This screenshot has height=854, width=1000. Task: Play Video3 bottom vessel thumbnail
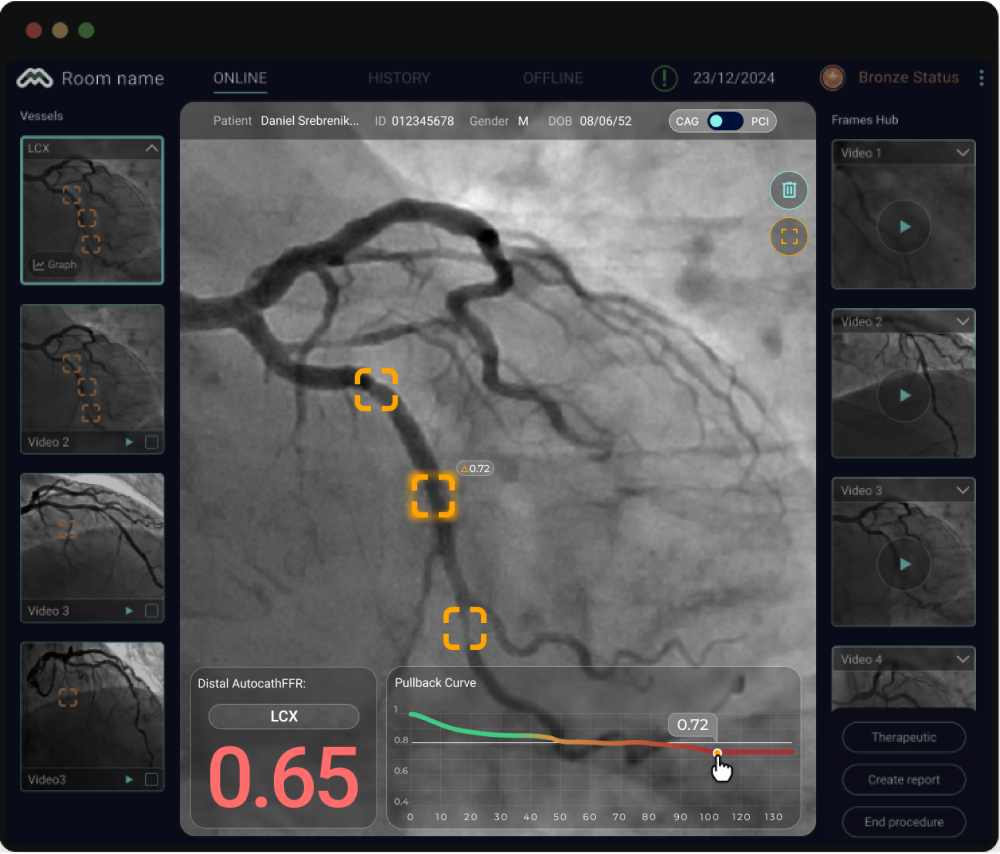coord(129,780)
